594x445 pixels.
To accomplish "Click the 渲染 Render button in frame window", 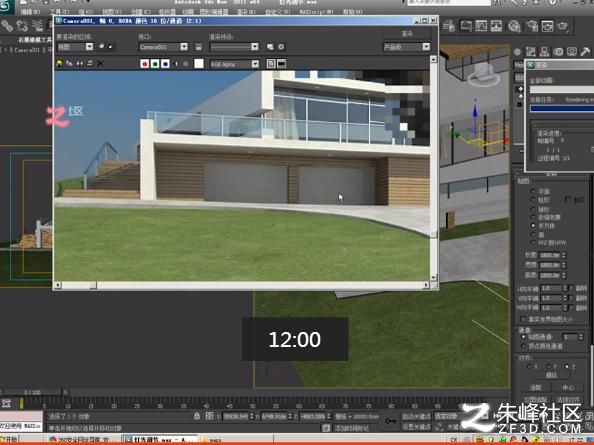I will 406,34.
